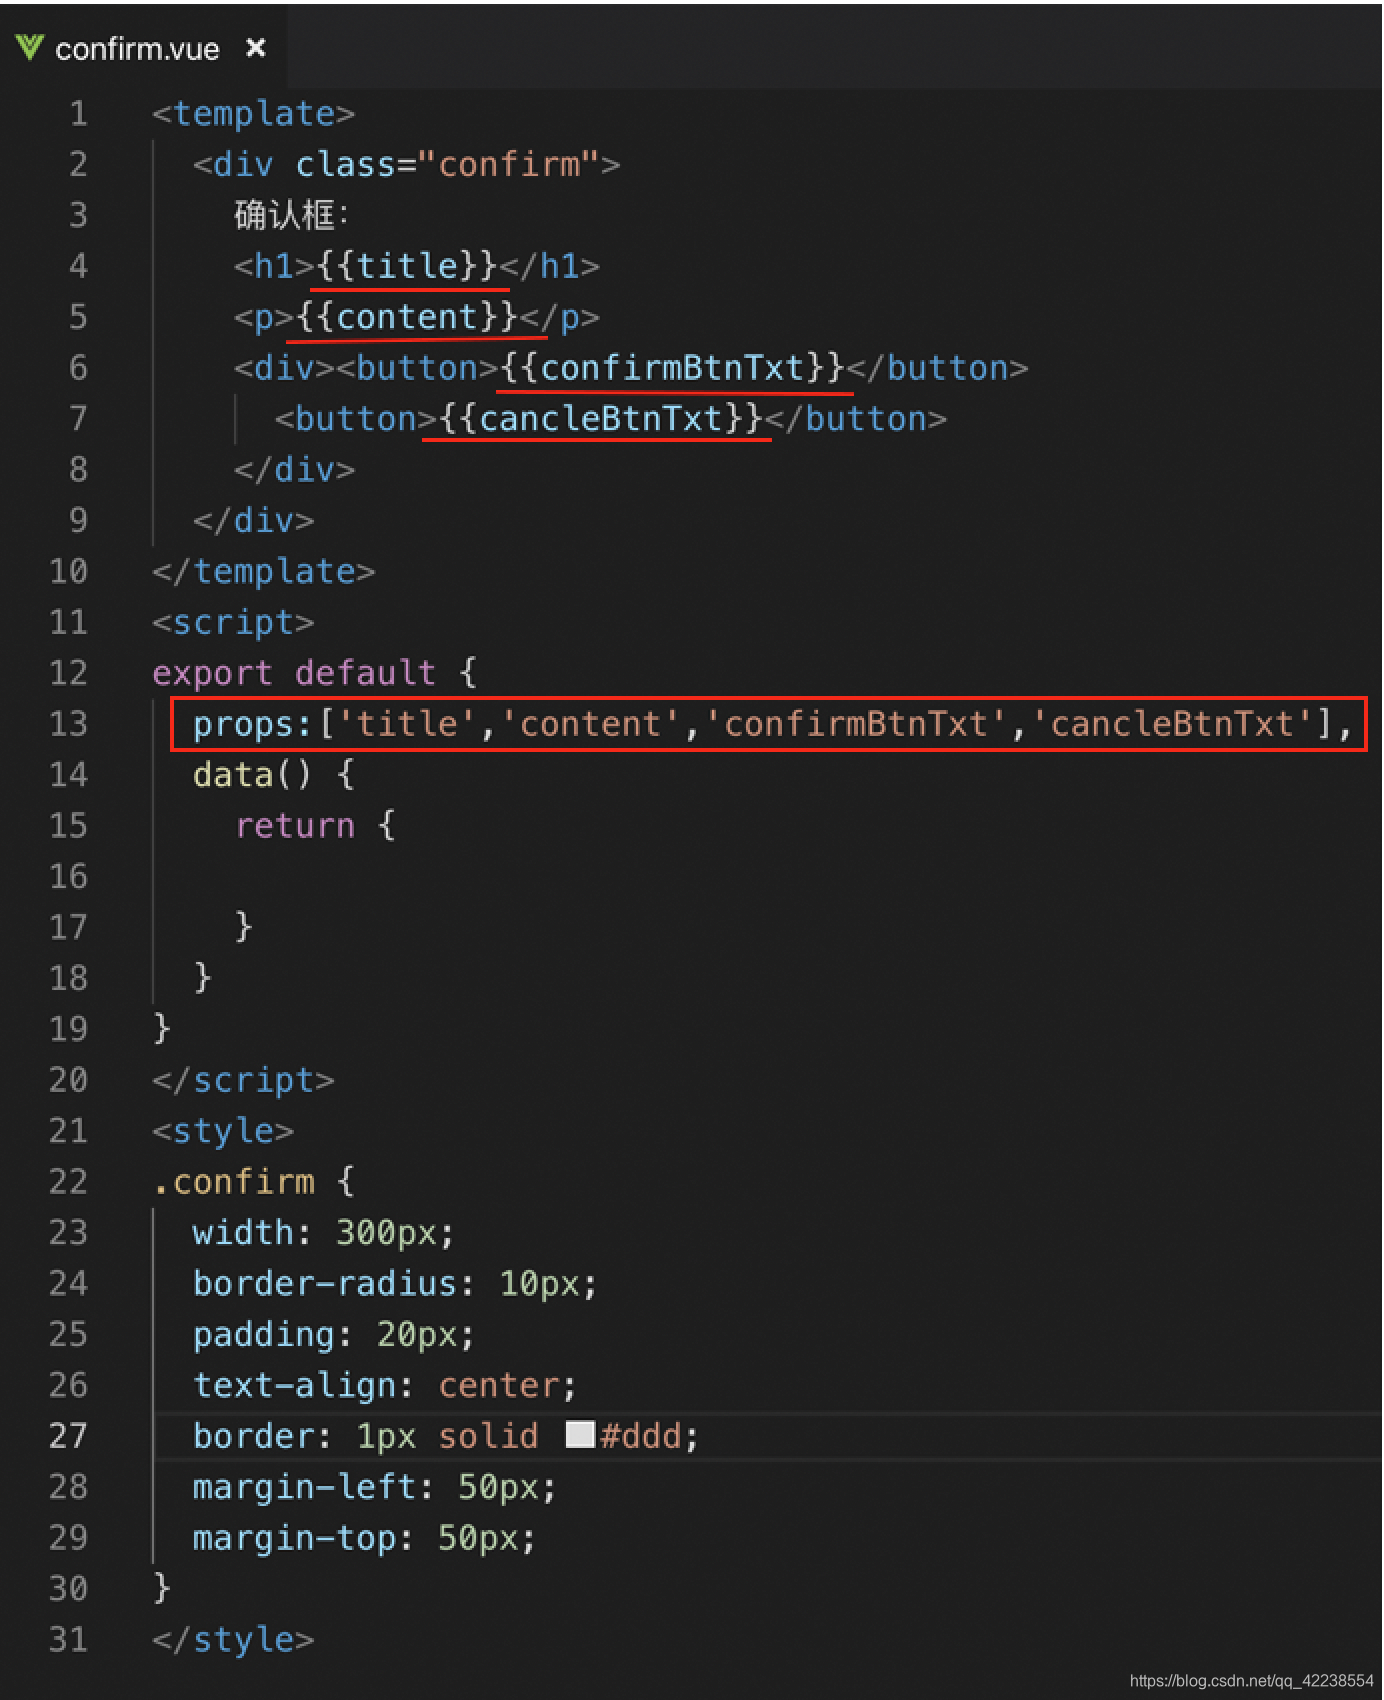Click the data() method declaration
This screenshot has height=1700, width=1384.
(x=274, y=774)
